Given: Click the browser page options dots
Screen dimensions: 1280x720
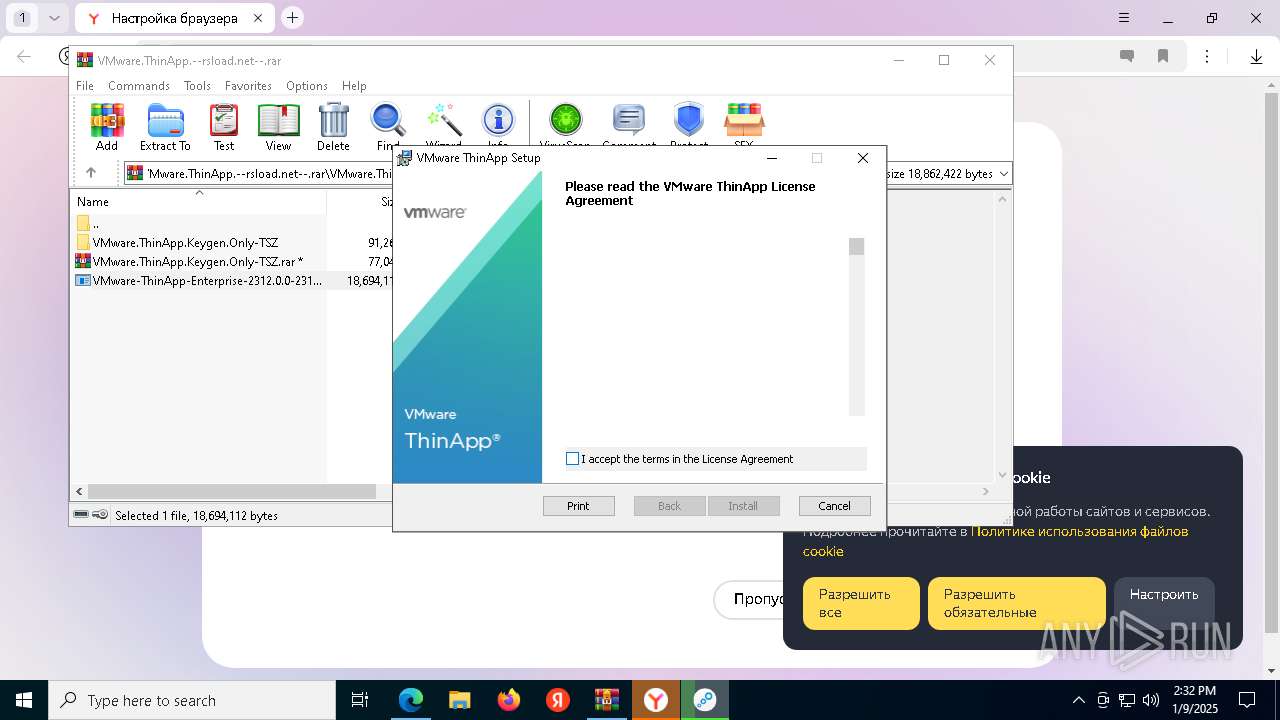Looking at the screenshot, I should [1207, 57].
